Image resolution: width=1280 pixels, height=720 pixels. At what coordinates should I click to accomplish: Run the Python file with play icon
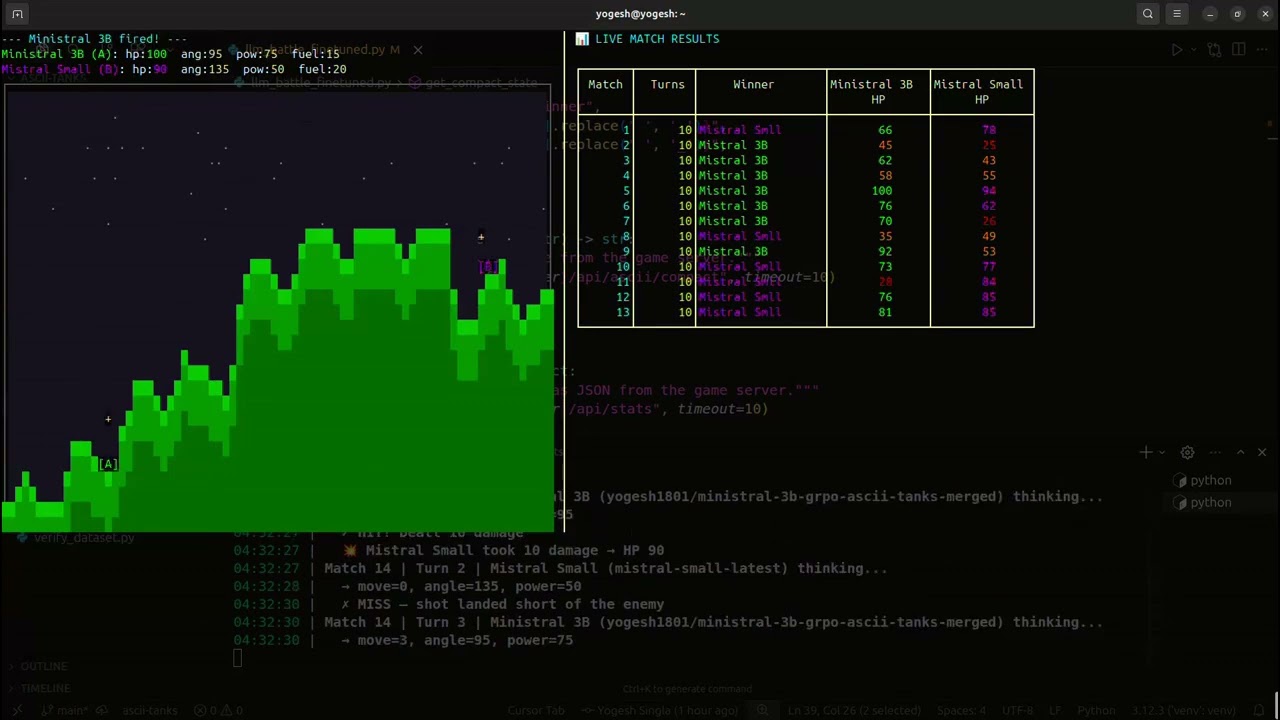click(x=1176, y=49)
